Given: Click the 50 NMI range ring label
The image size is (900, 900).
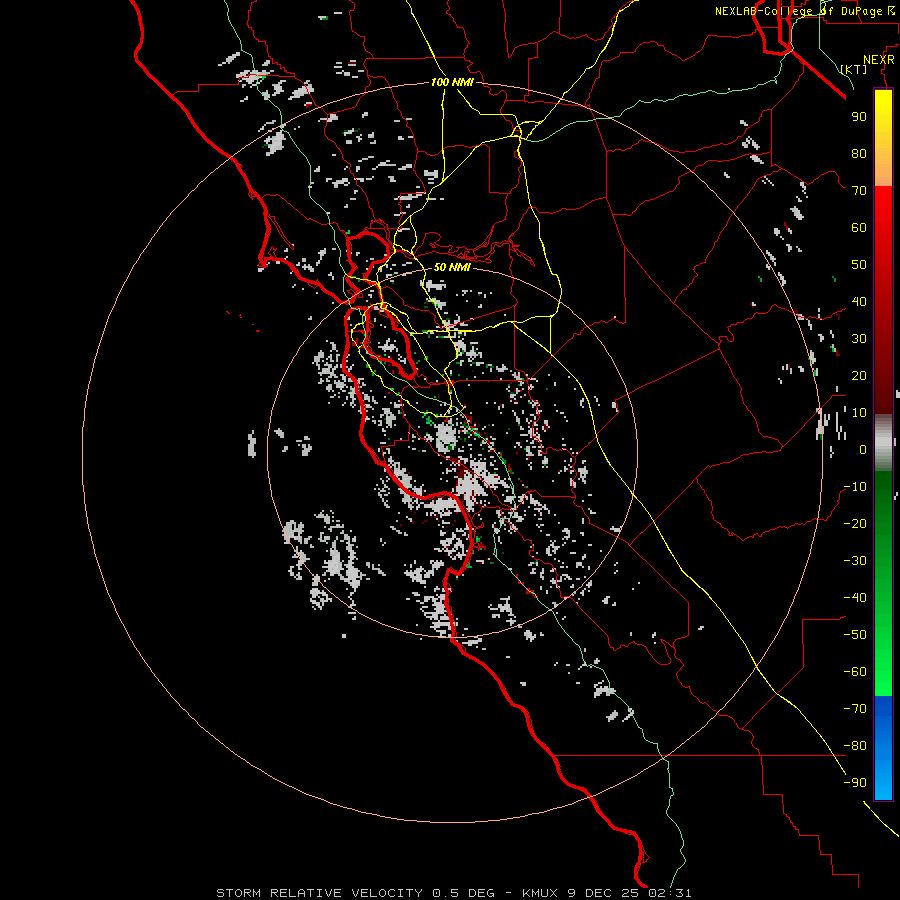Looking at the screenshot, I should (x=452, y=267).
